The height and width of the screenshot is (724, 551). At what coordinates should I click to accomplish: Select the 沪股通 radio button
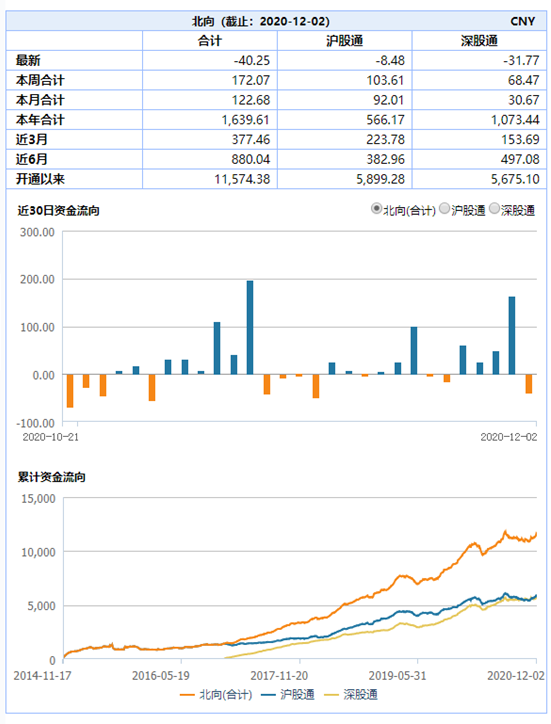click(x=444, y=209)
